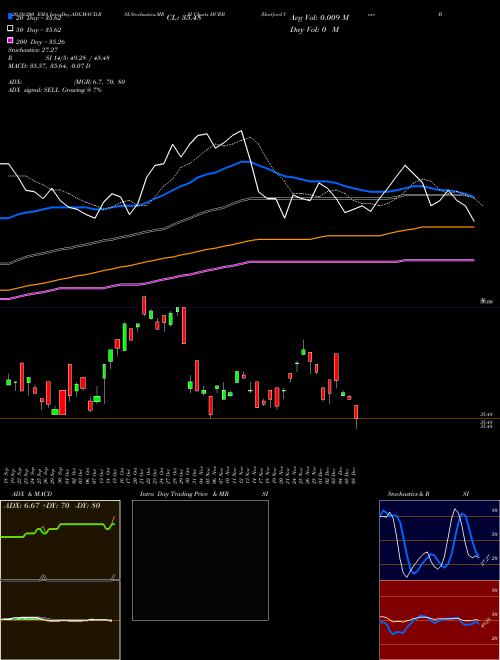This screenshot has width=500, height=660.
Task: Click the 'CL: 35.48' closing price label
Action: [x=184, y=18]
